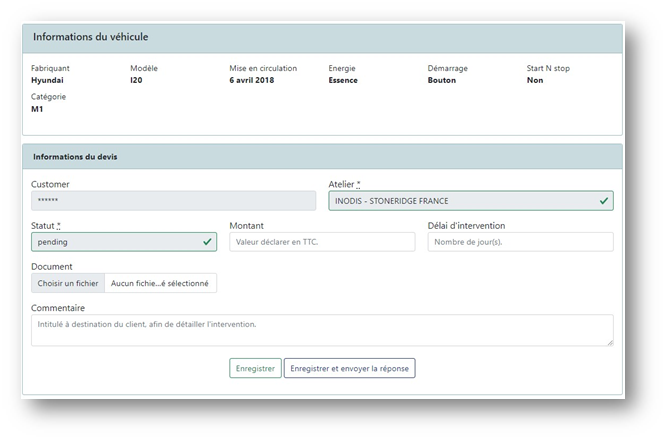Click the Informations du devis header
Screen dimensions: 667x441
pos(75,157)
